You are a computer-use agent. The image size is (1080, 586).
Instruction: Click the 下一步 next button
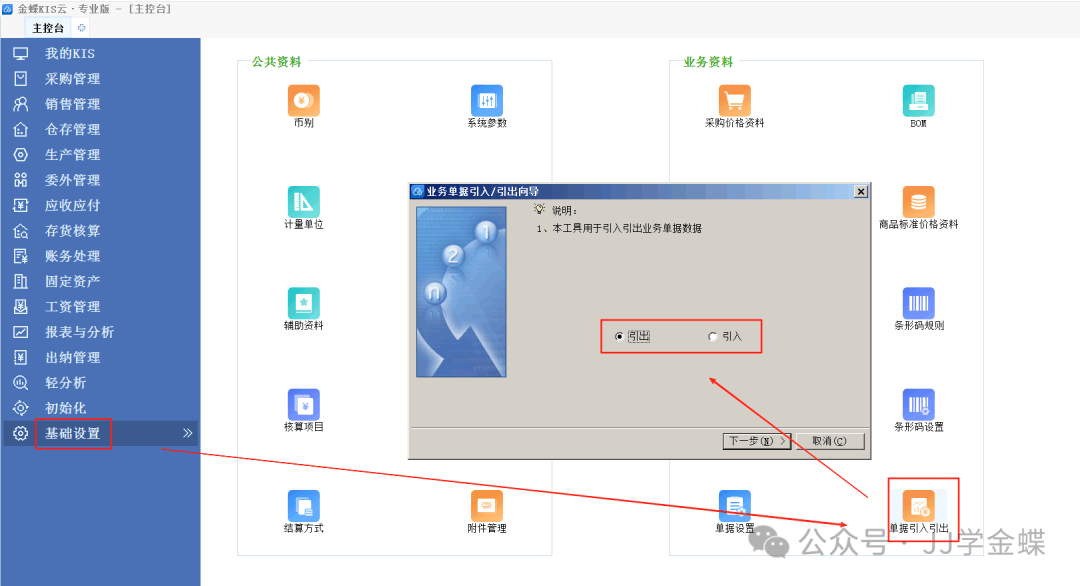pos(756,441)
